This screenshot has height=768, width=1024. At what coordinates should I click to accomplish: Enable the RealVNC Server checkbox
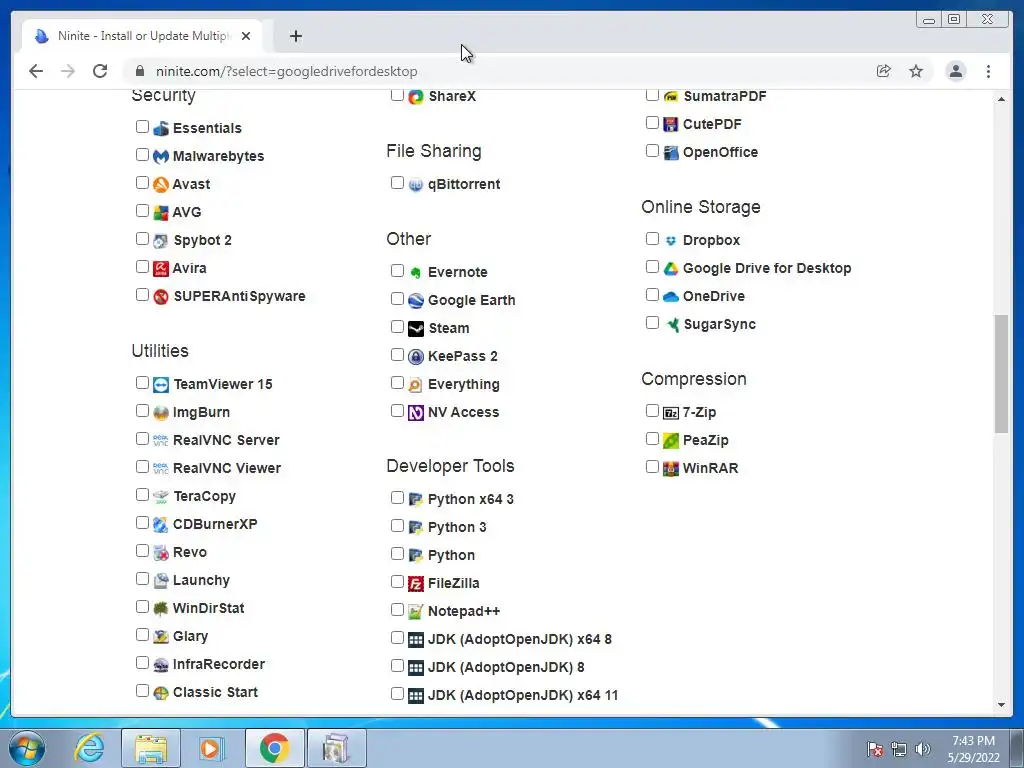point(142,439)
